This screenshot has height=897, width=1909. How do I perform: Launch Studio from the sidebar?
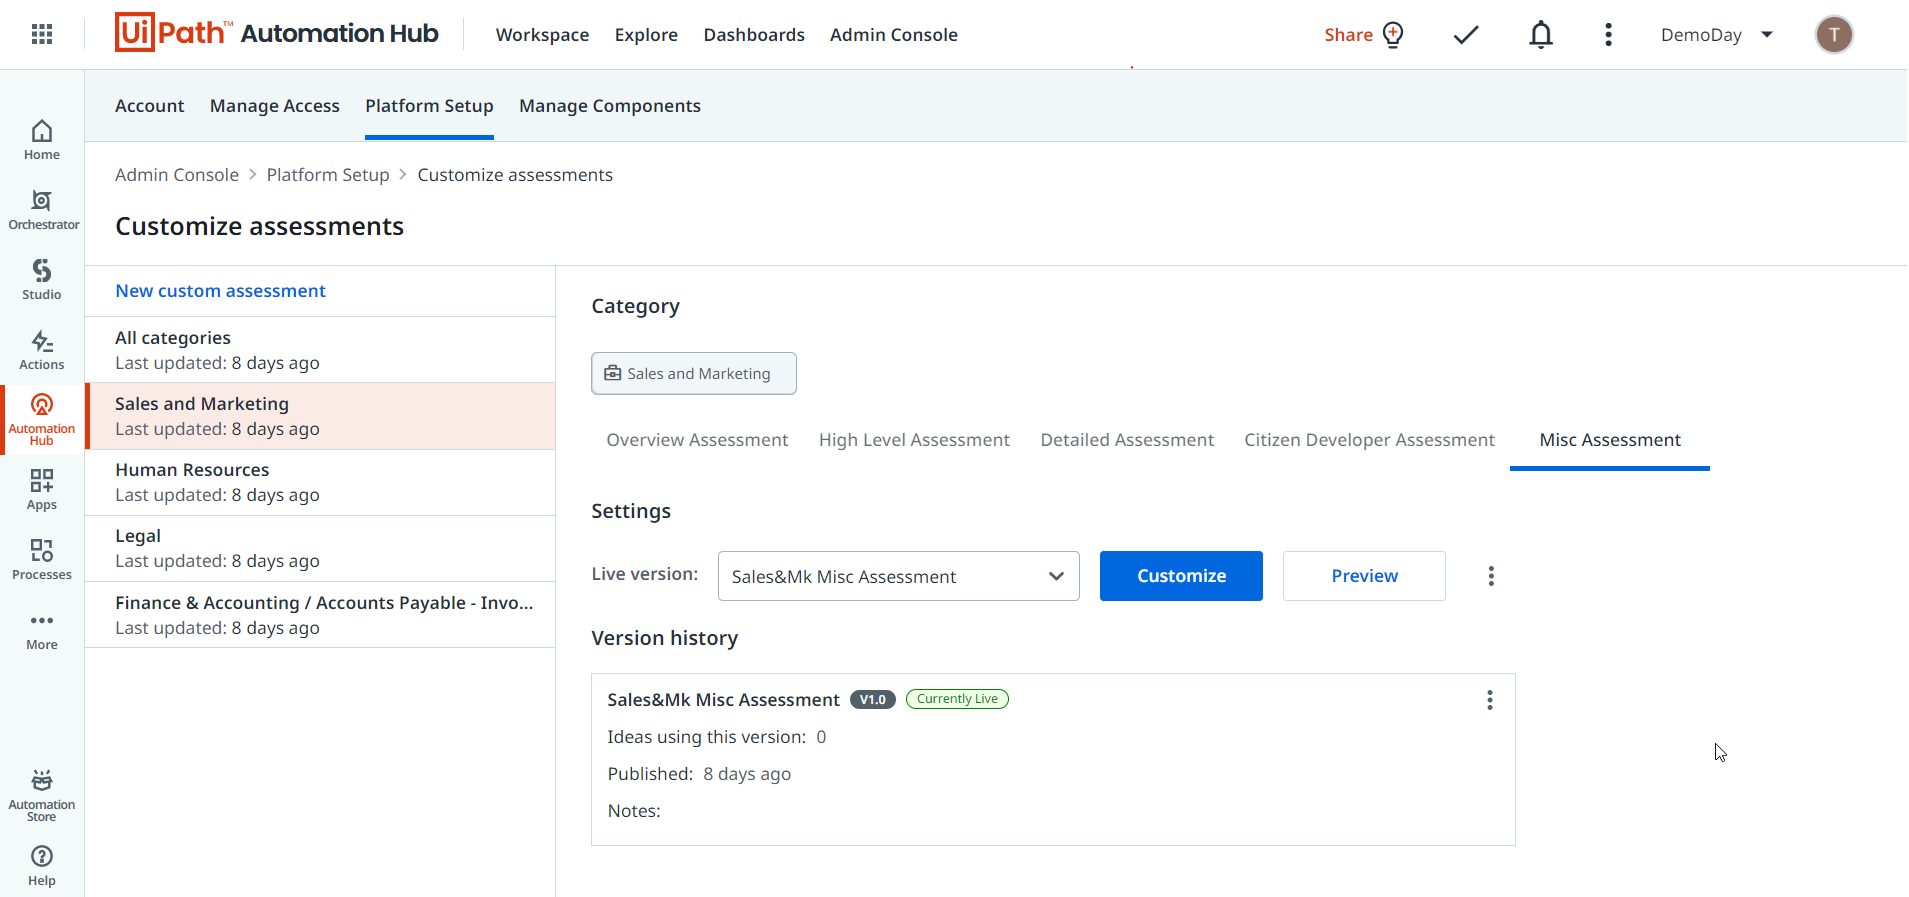click(42, 280)
